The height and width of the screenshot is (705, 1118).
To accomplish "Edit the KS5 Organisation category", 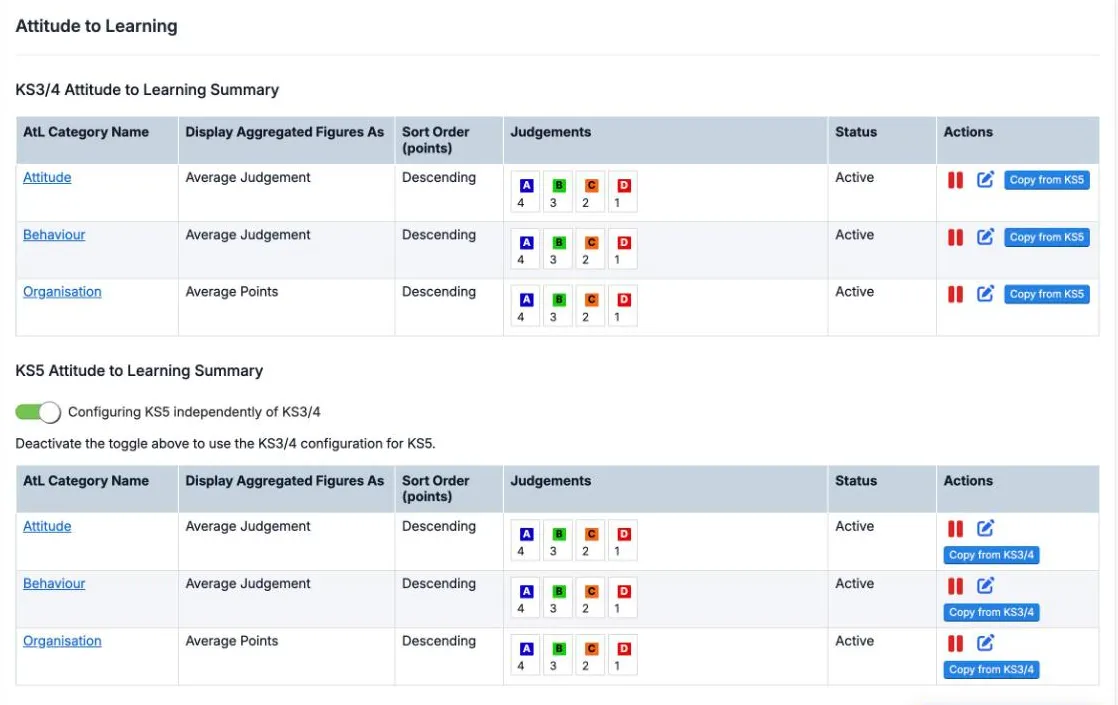I will pyautogui.click(x=985, y=643).
